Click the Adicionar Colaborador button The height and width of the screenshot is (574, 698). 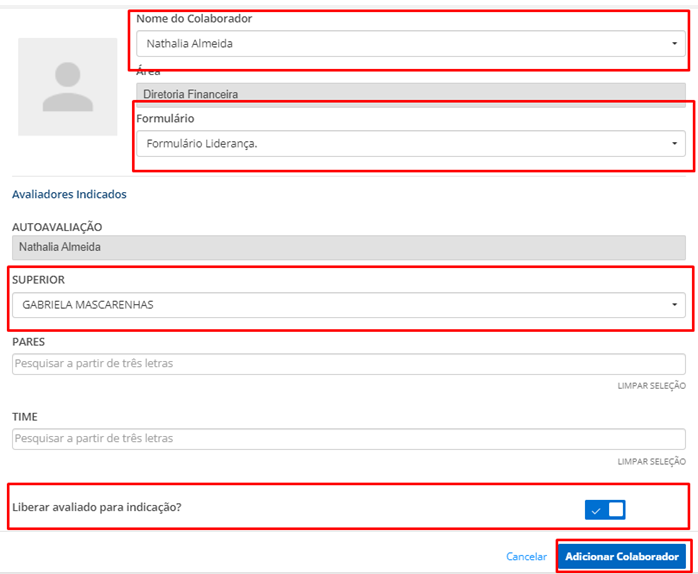click(621, 556)
